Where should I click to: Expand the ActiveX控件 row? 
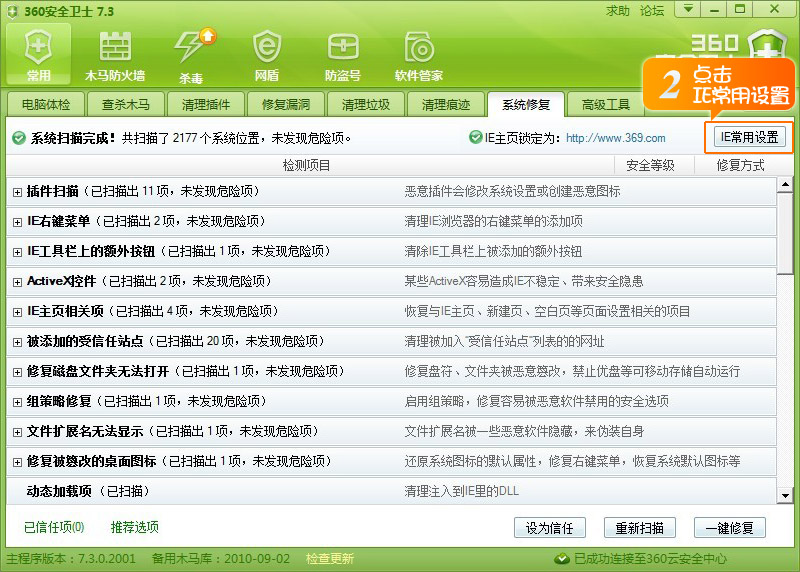click(x=17, y=282)
